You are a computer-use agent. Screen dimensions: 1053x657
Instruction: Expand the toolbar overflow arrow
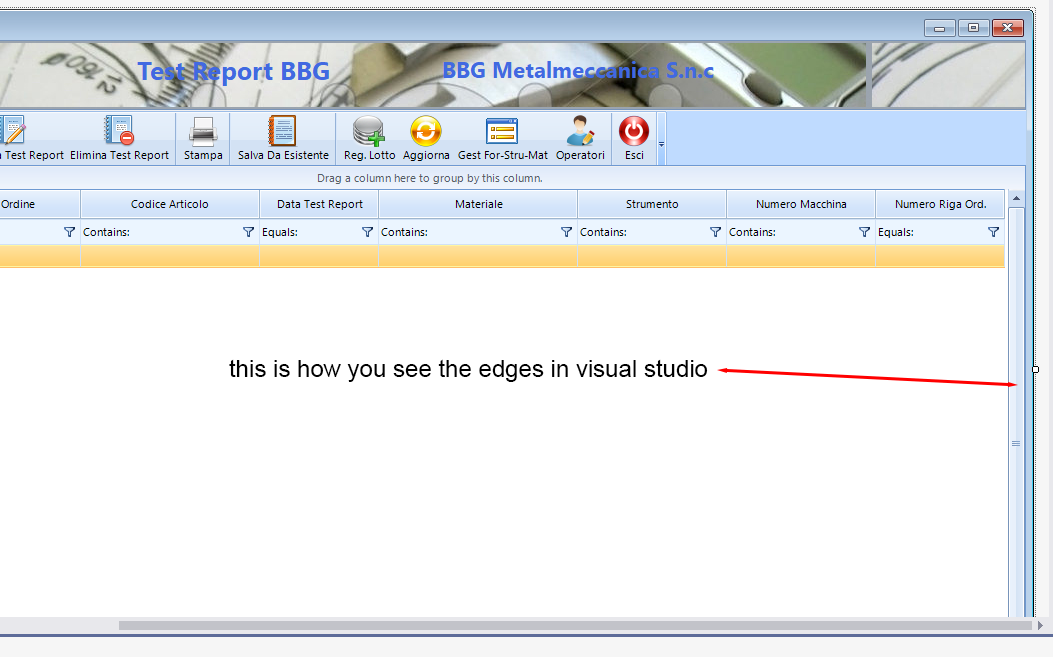pyautogui.click(x=661, y=139)
